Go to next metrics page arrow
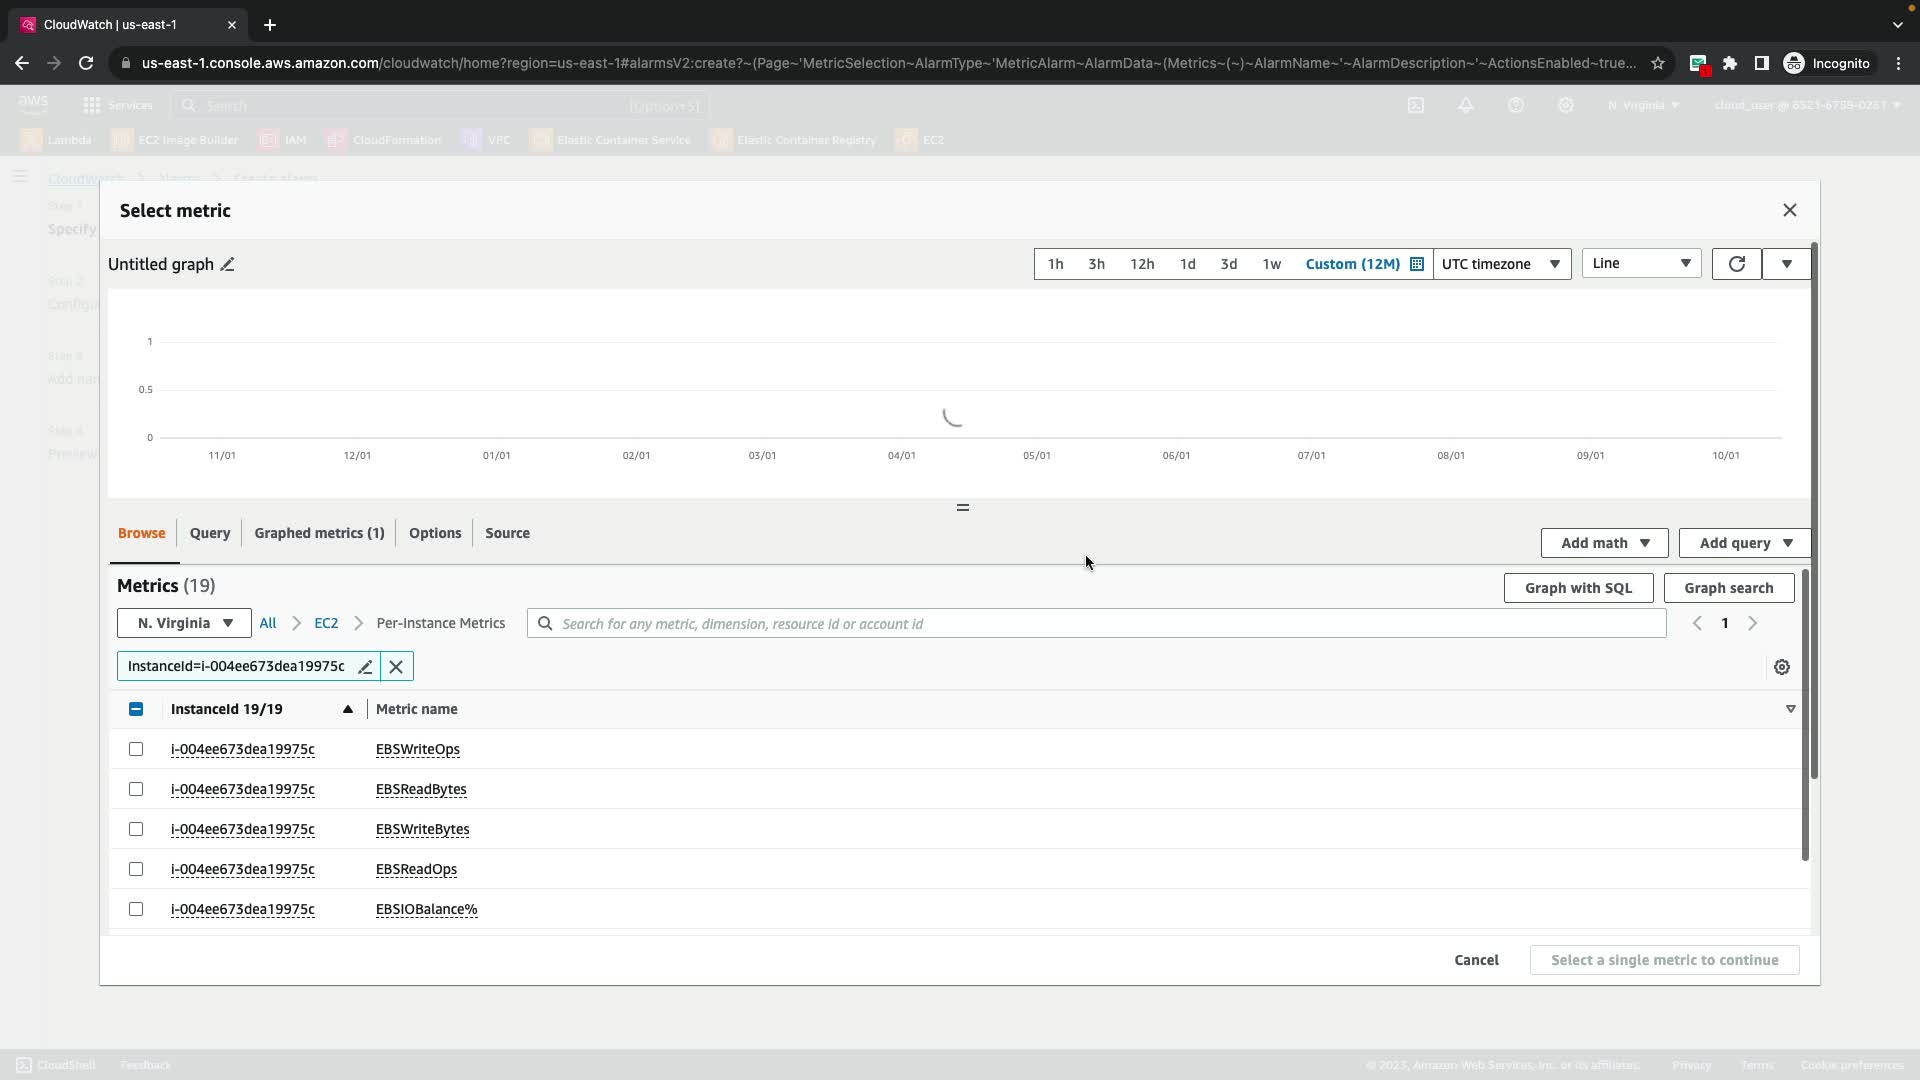The width and height of the screenshot is (1920, 1080). click(x=1752, y=624)
